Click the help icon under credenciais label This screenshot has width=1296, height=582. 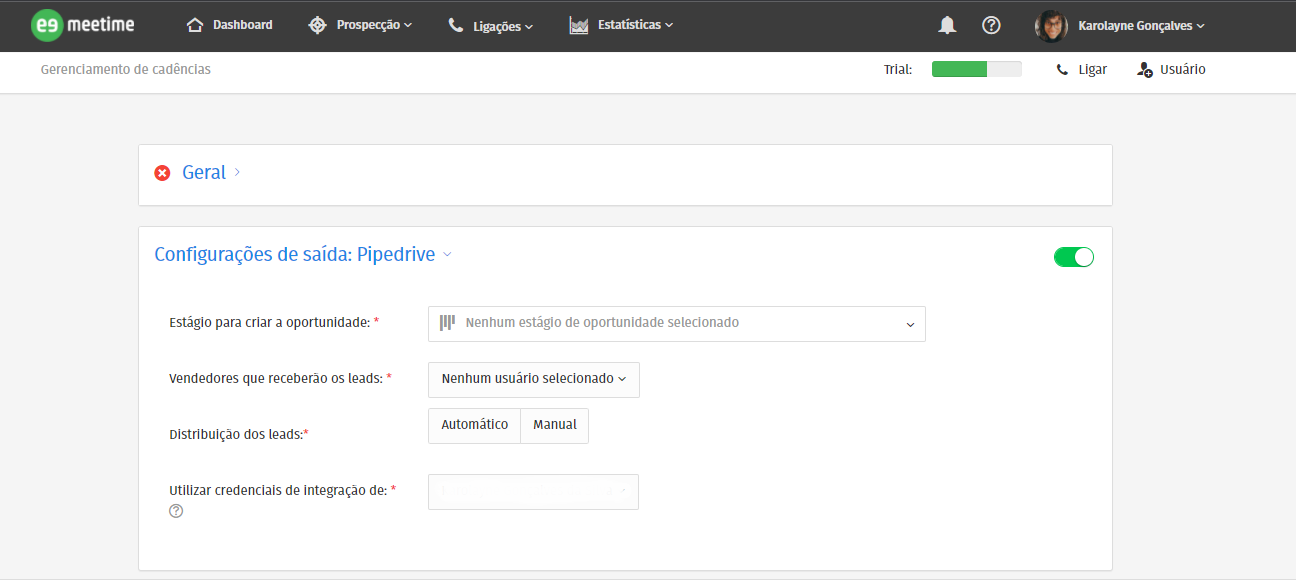[x=176, y=511]
